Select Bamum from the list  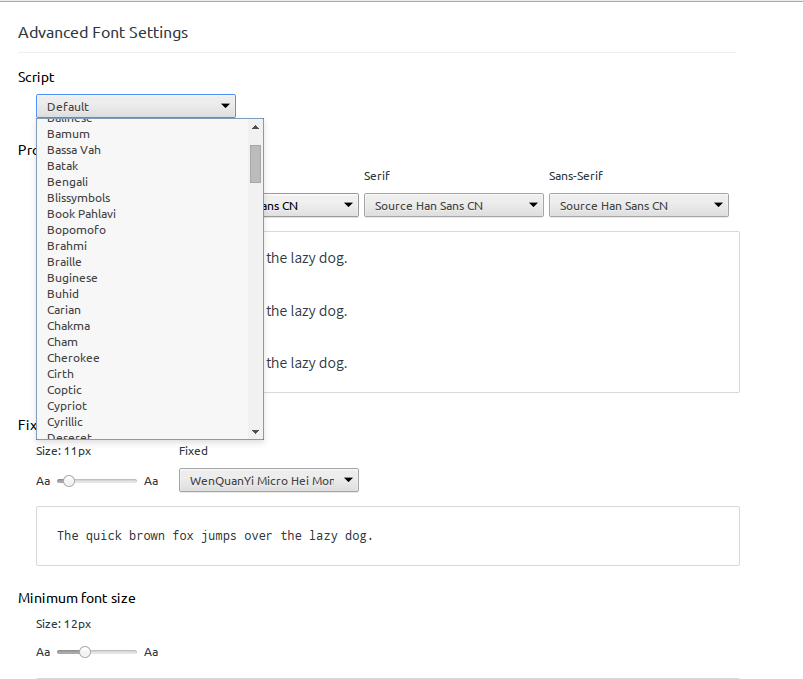[68, 134]
